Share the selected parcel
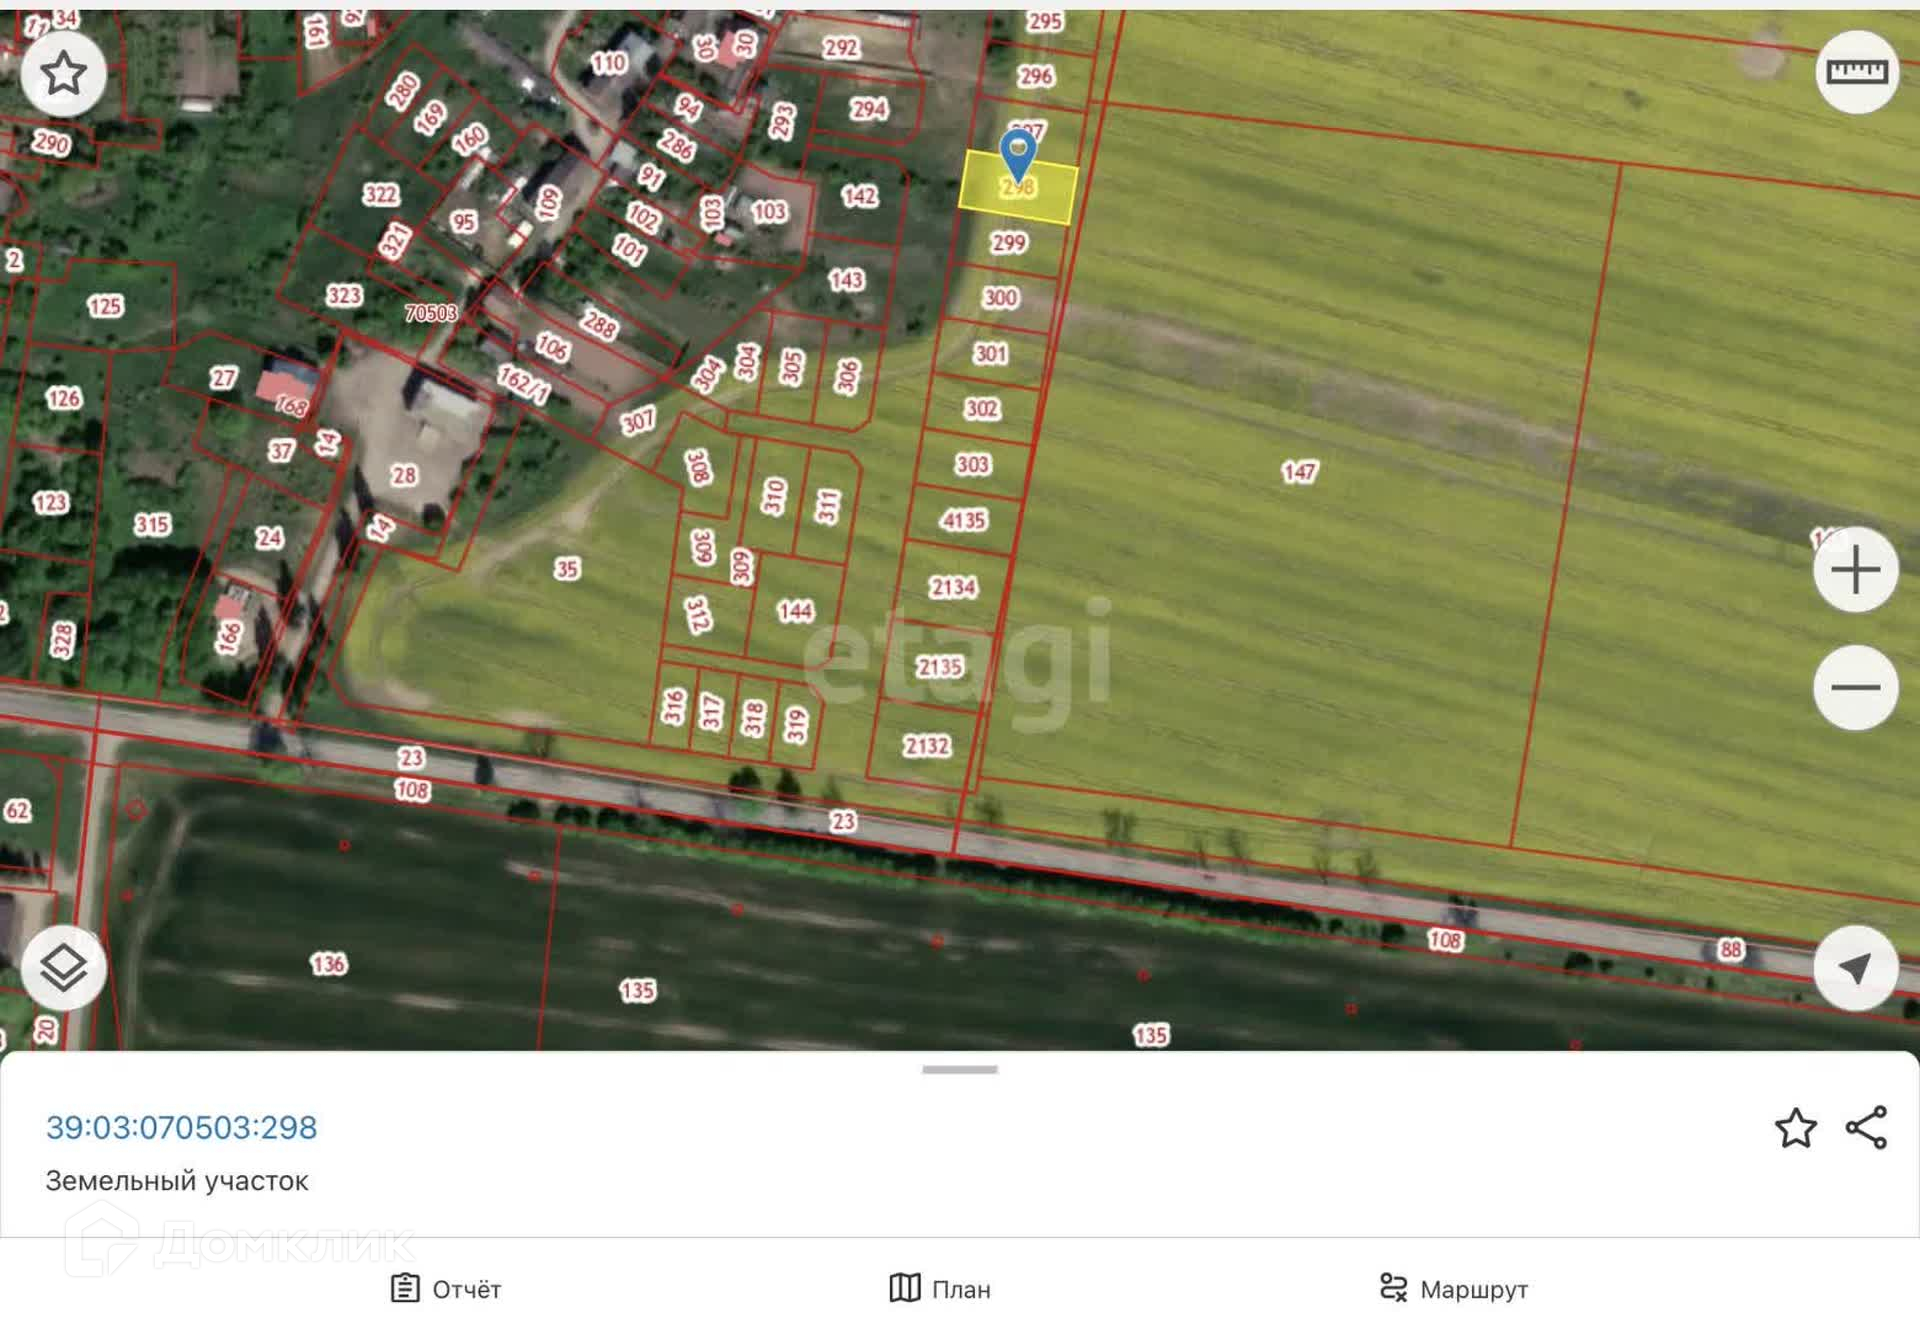This screenshot has height=1329, width=1920. click(x=1866, y=1128)
